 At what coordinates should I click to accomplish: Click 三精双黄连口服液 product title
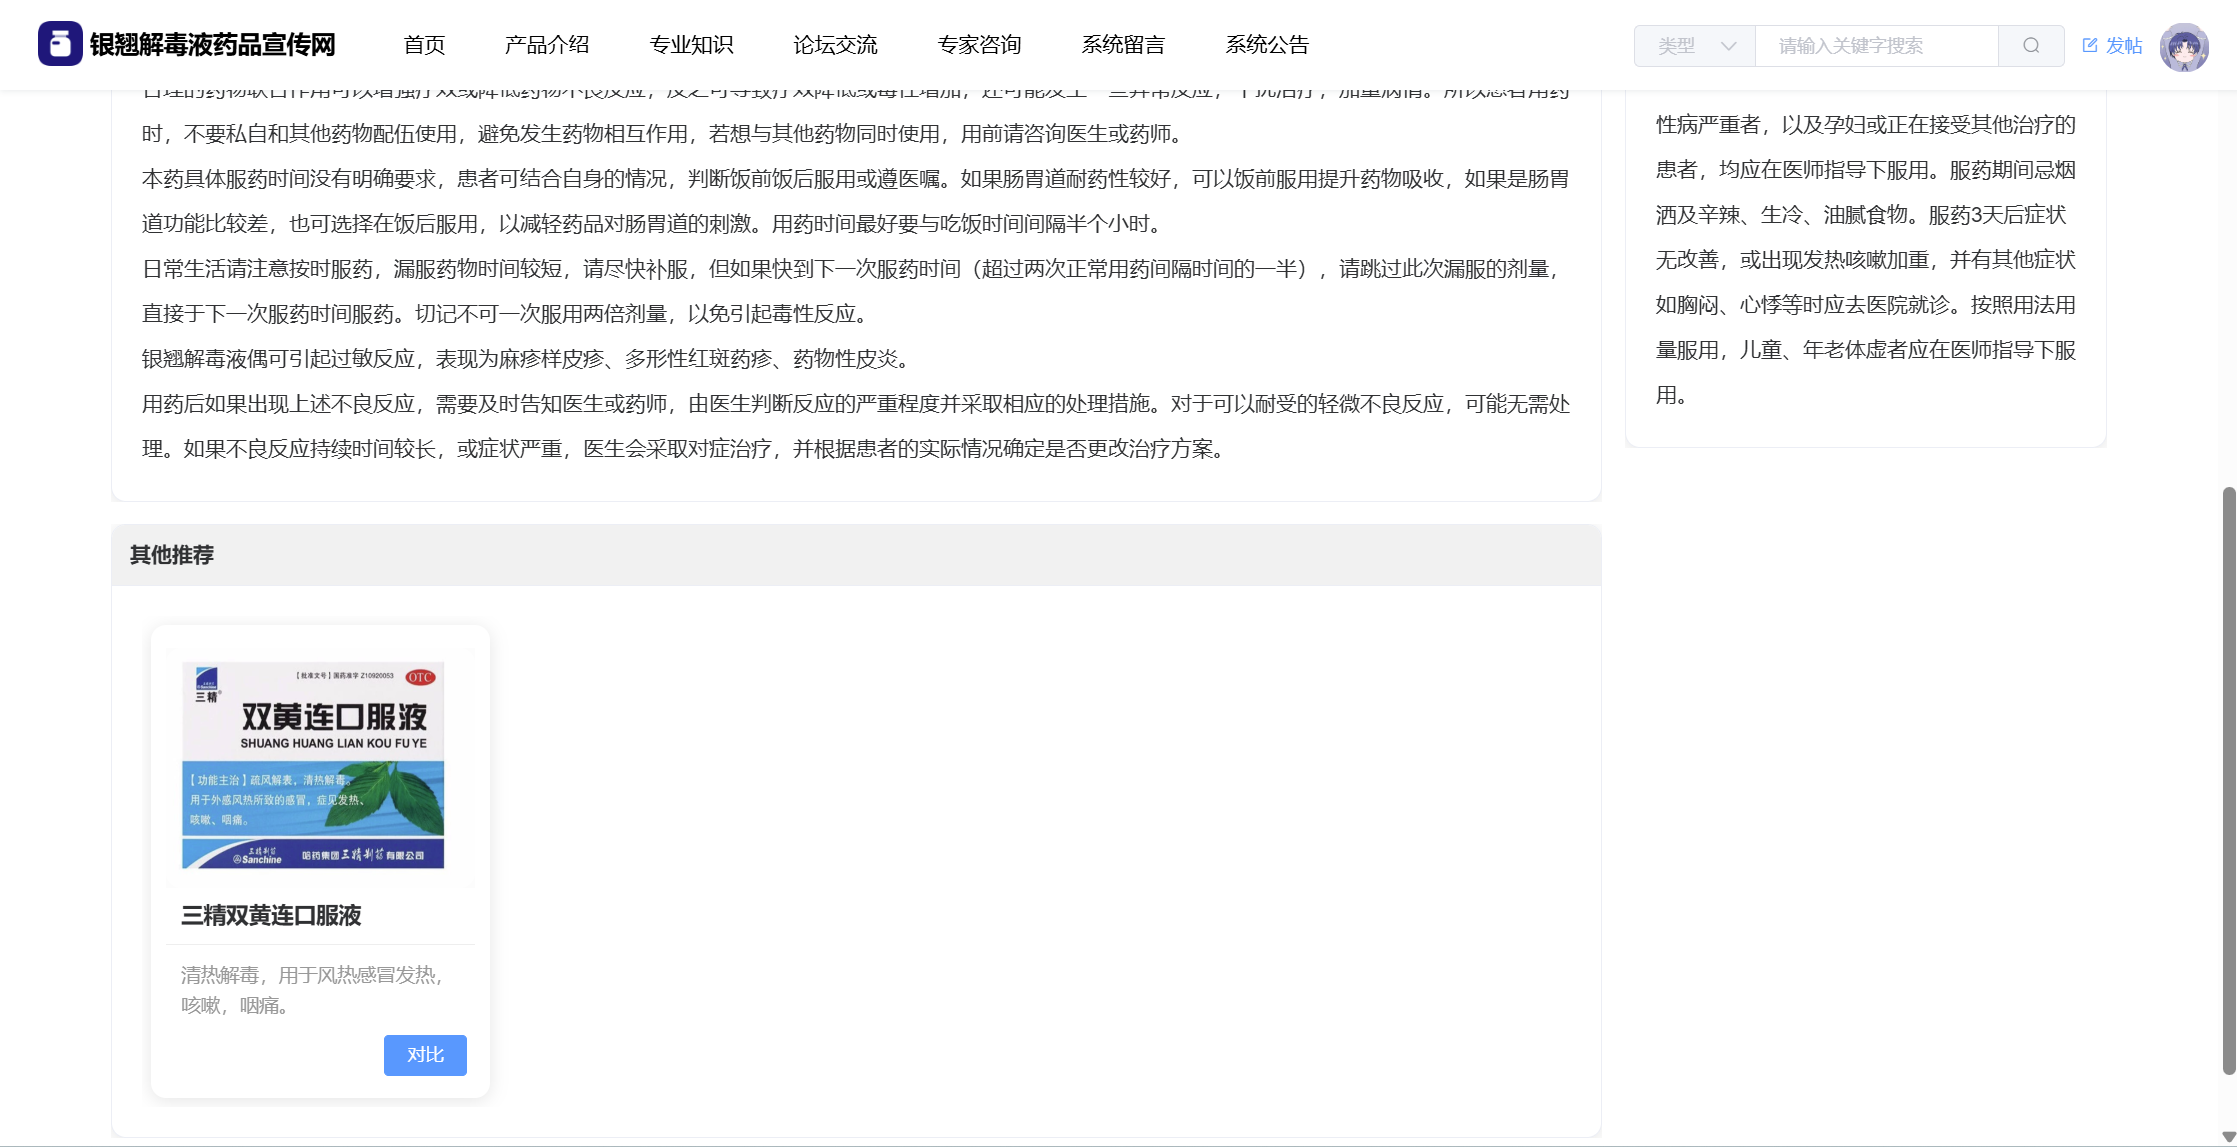[271, 915]
